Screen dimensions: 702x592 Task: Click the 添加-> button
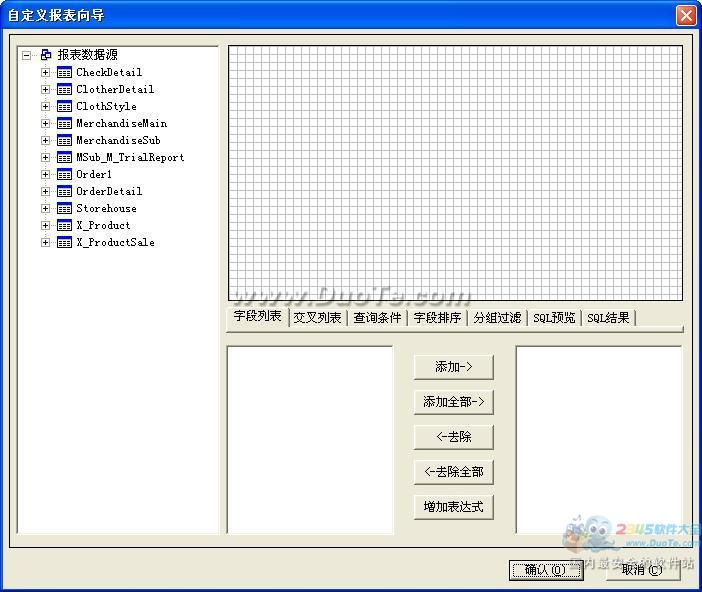454,367
